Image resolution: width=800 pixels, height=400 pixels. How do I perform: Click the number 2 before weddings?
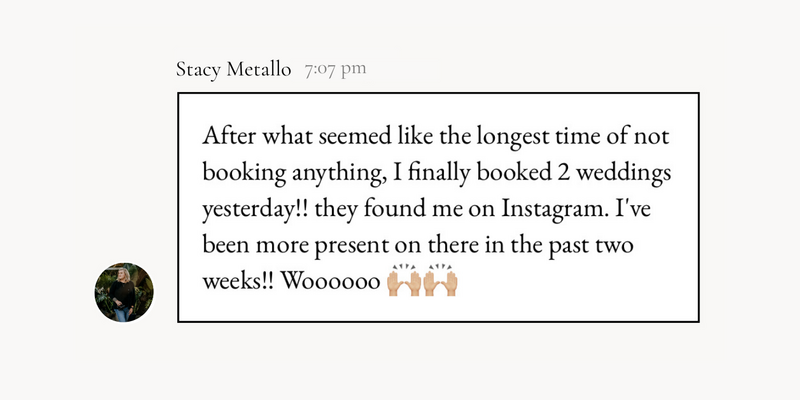[560, 173]
